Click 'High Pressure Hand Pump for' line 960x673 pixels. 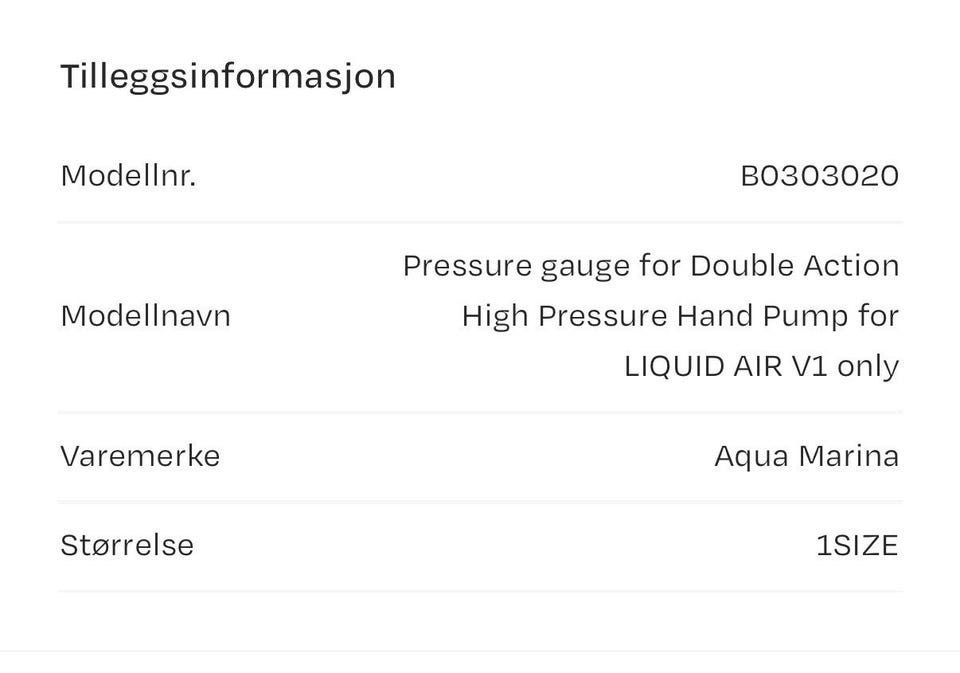[680, 316]
